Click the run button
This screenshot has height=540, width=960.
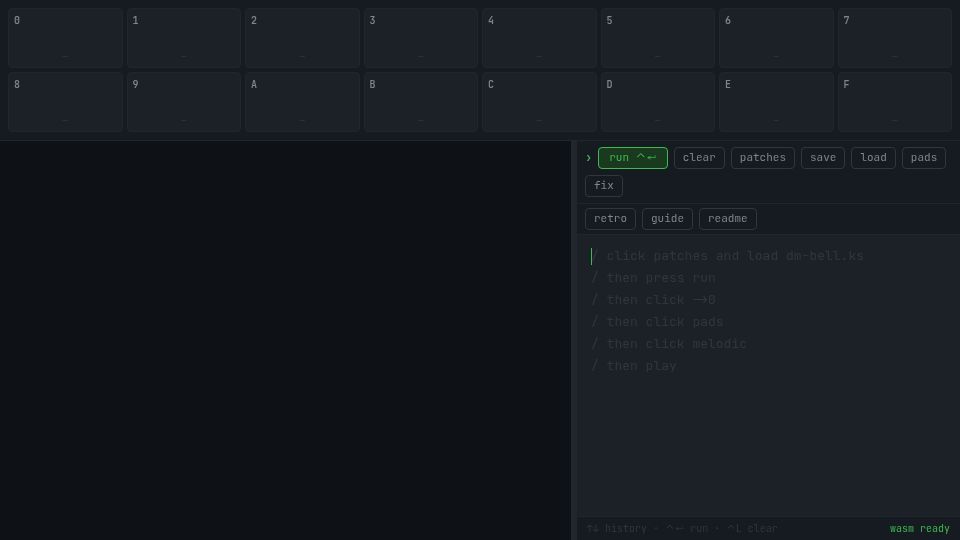632,158
